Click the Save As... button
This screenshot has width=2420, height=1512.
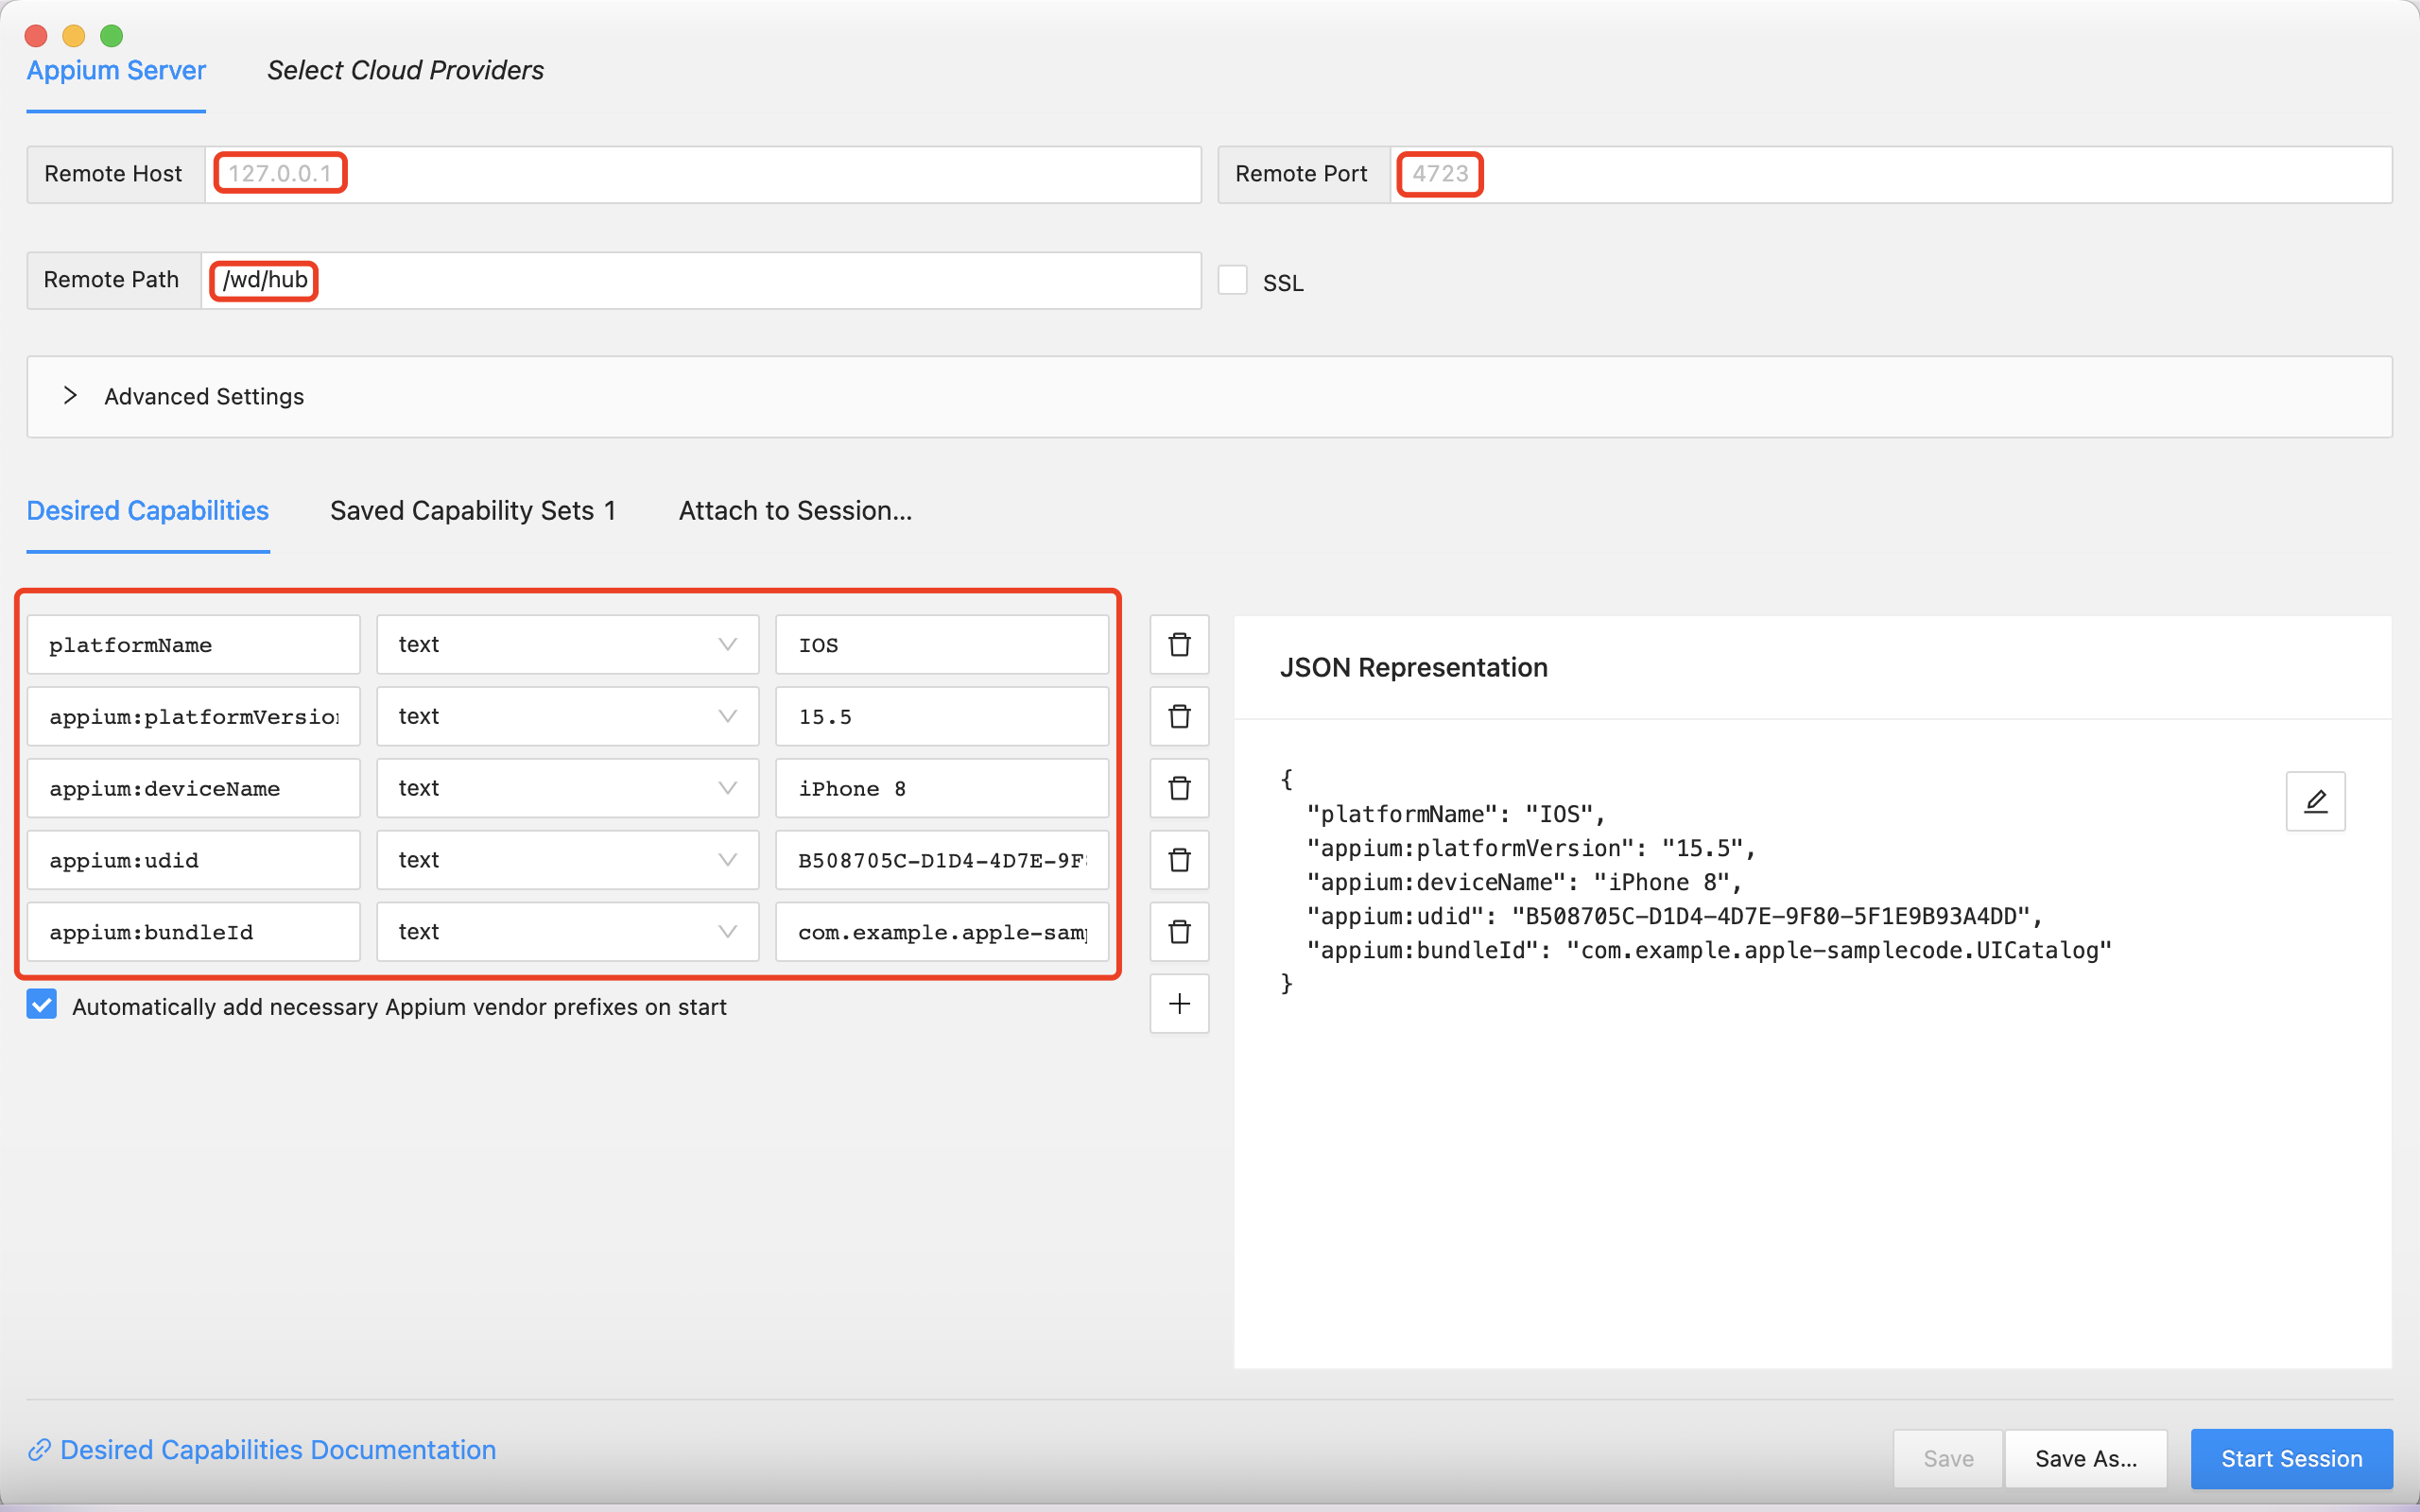2085,1458
